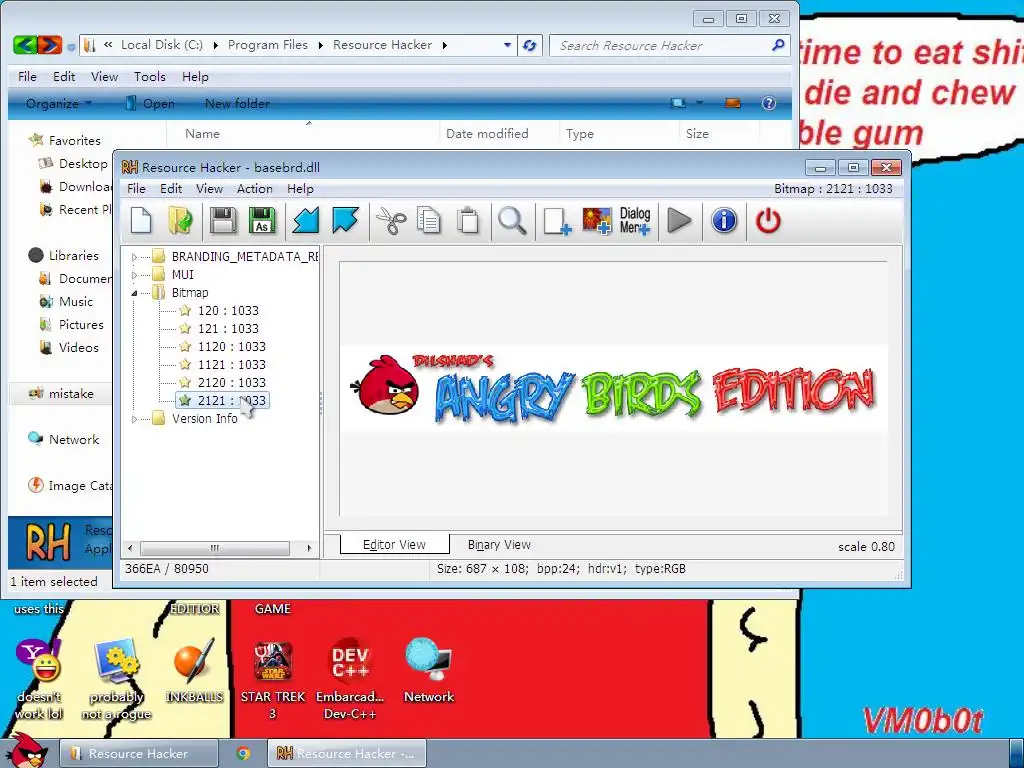Open Explorer help question mark icon
This screenshot has height=768, width=1024.
(769, 103)
